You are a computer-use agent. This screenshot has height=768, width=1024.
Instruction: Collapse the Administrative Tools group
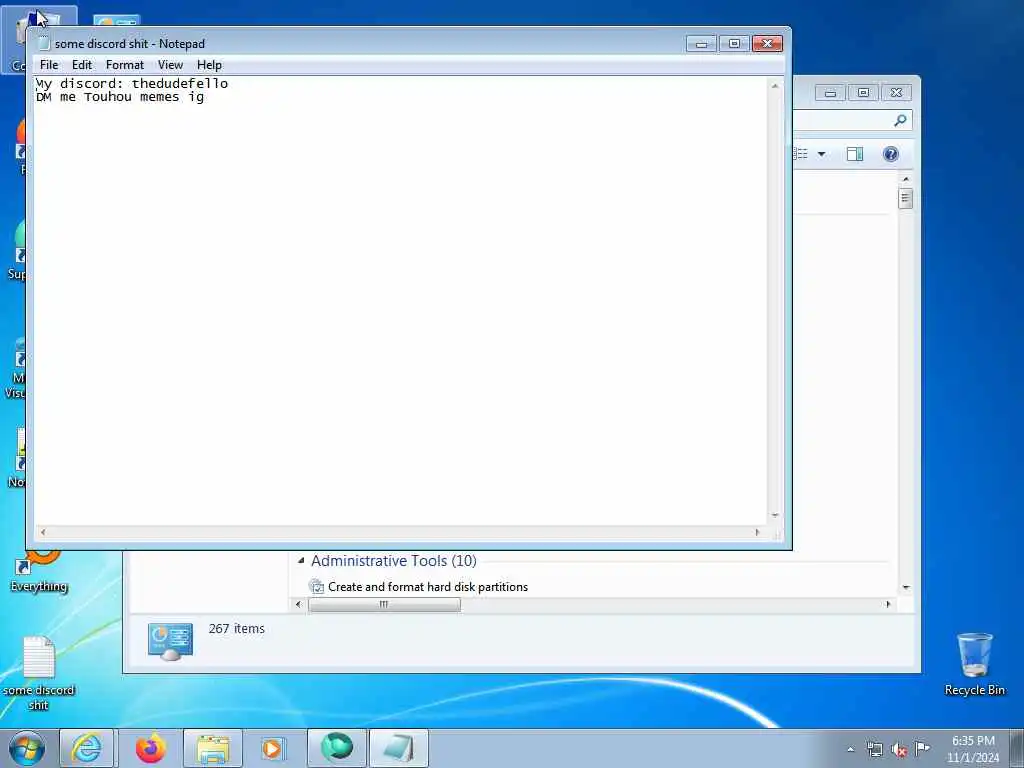coord(301,560)
